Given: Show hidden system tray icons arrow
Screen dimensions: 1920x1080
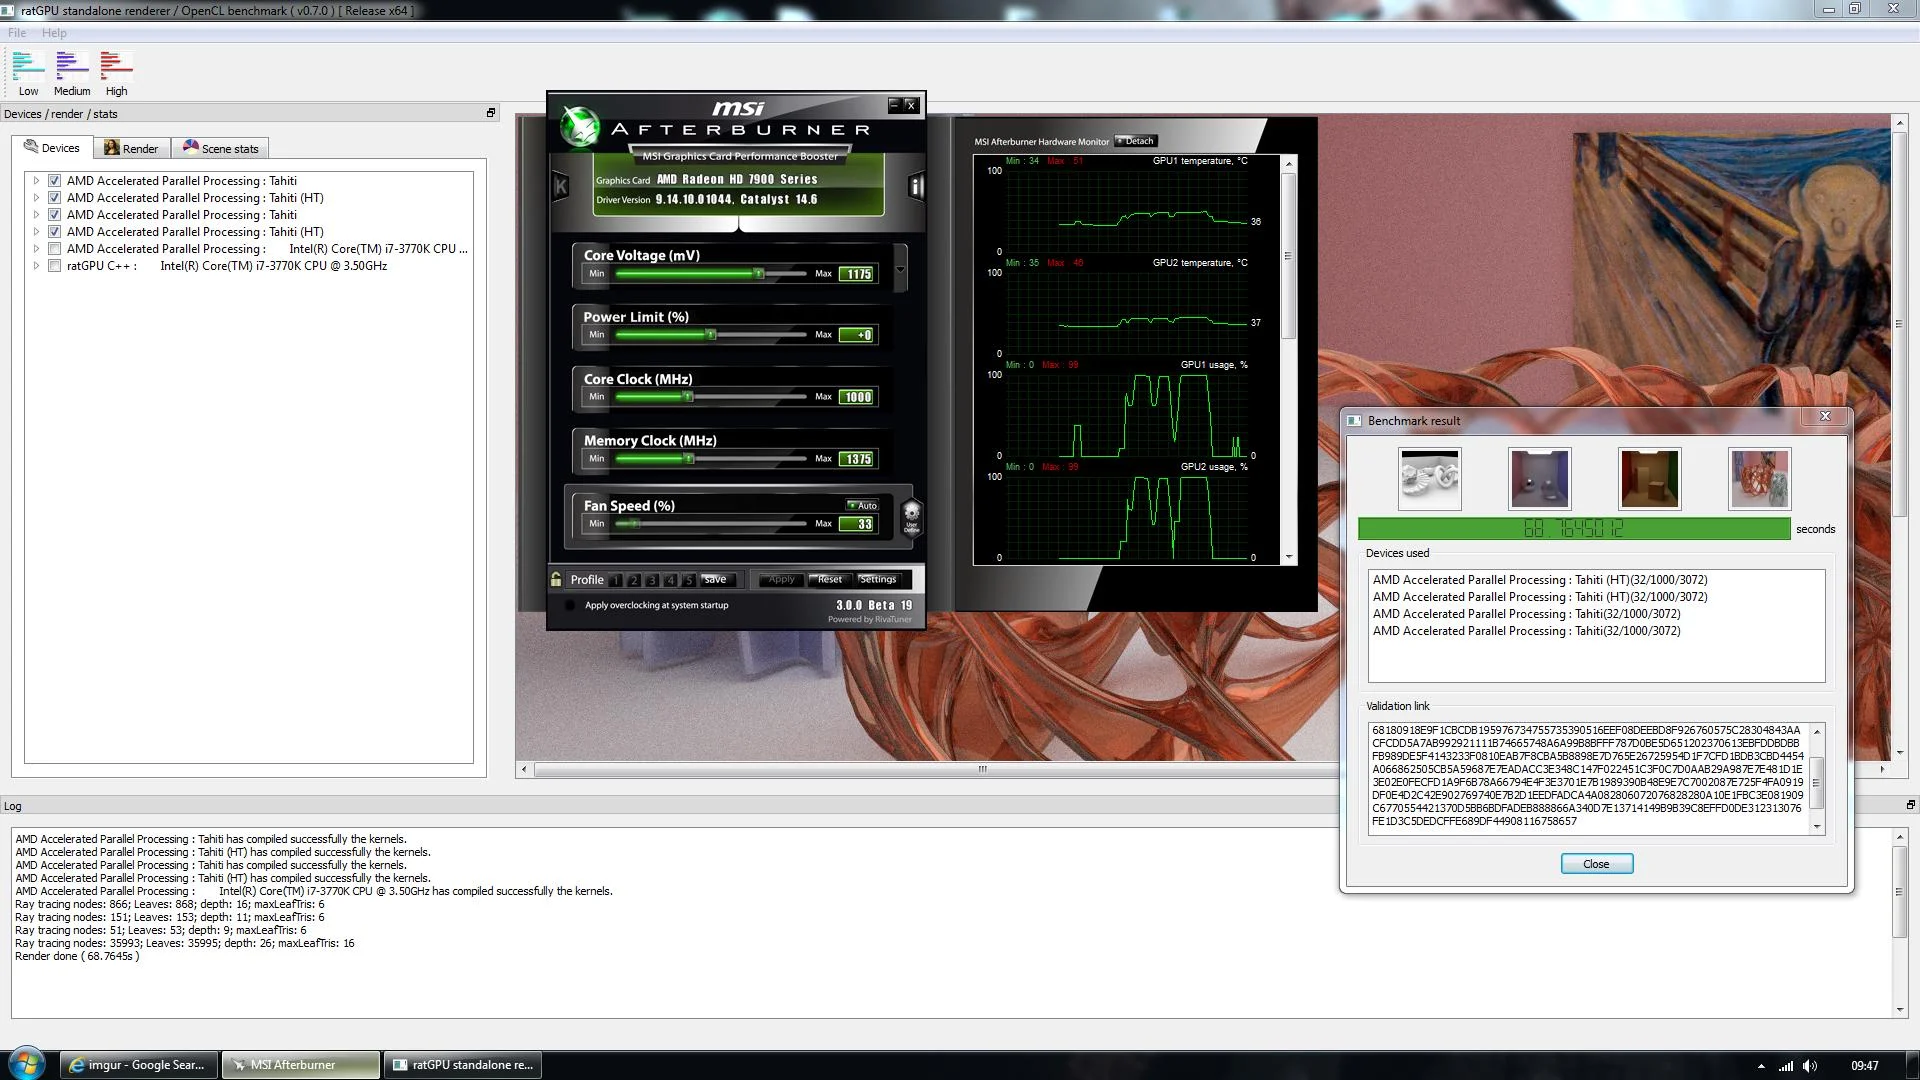Looking at the screenshot, I should click(x=1761, y=1066).
